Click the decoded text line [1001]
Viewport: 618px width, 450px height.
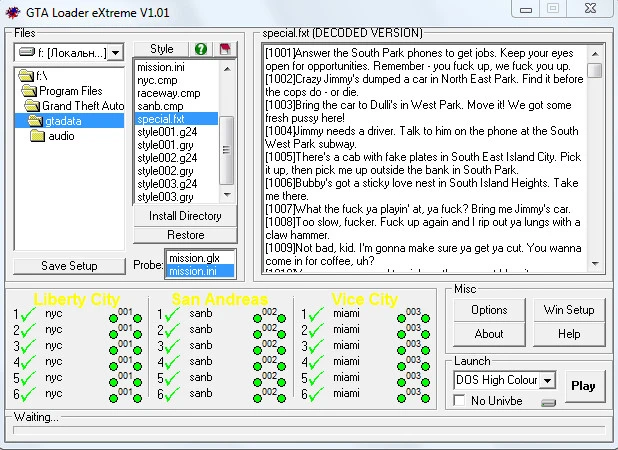(419, 60)
